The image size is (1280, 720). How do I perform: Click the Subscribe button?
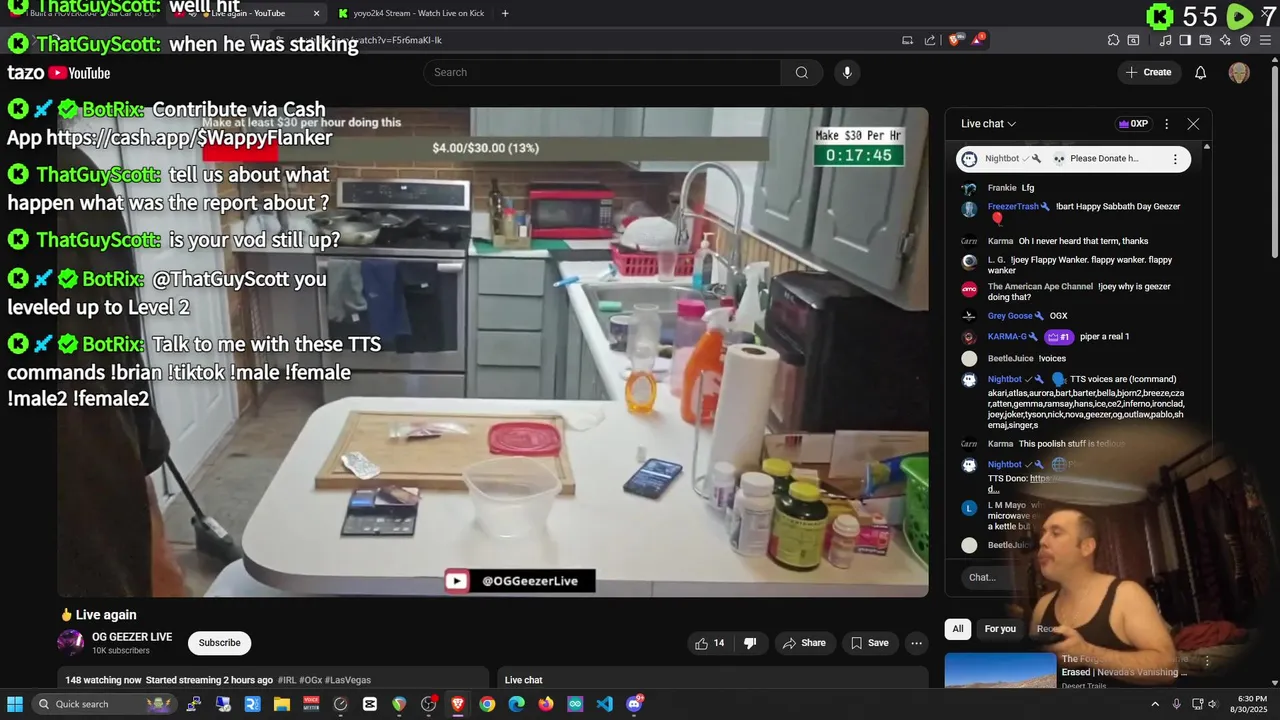click(x=219, y=643)
